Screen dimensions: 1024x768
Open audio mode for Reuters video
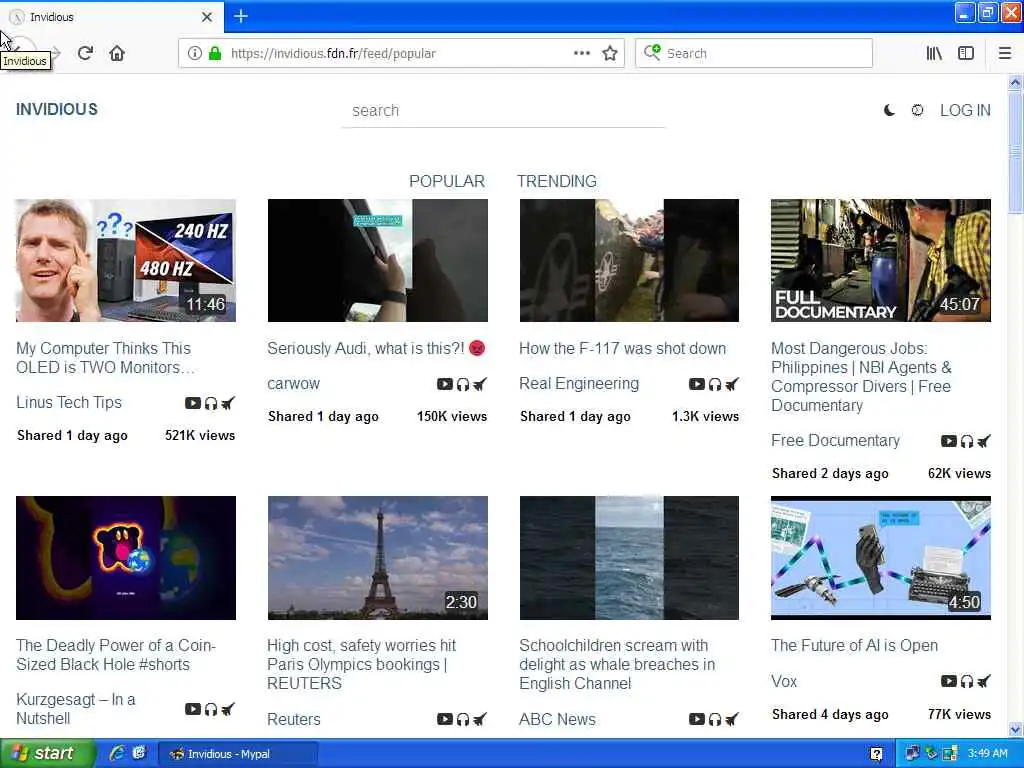click(462, 719)
